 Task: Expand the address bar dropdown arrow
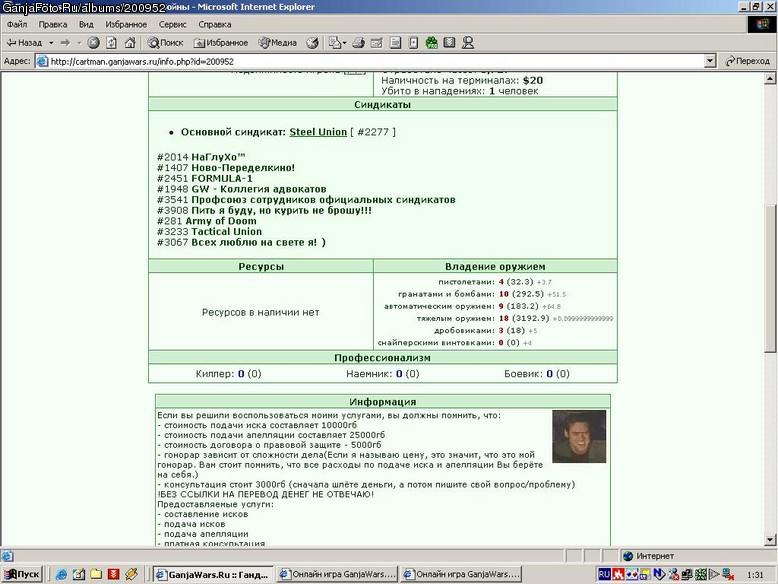click(x=710, y=61)
